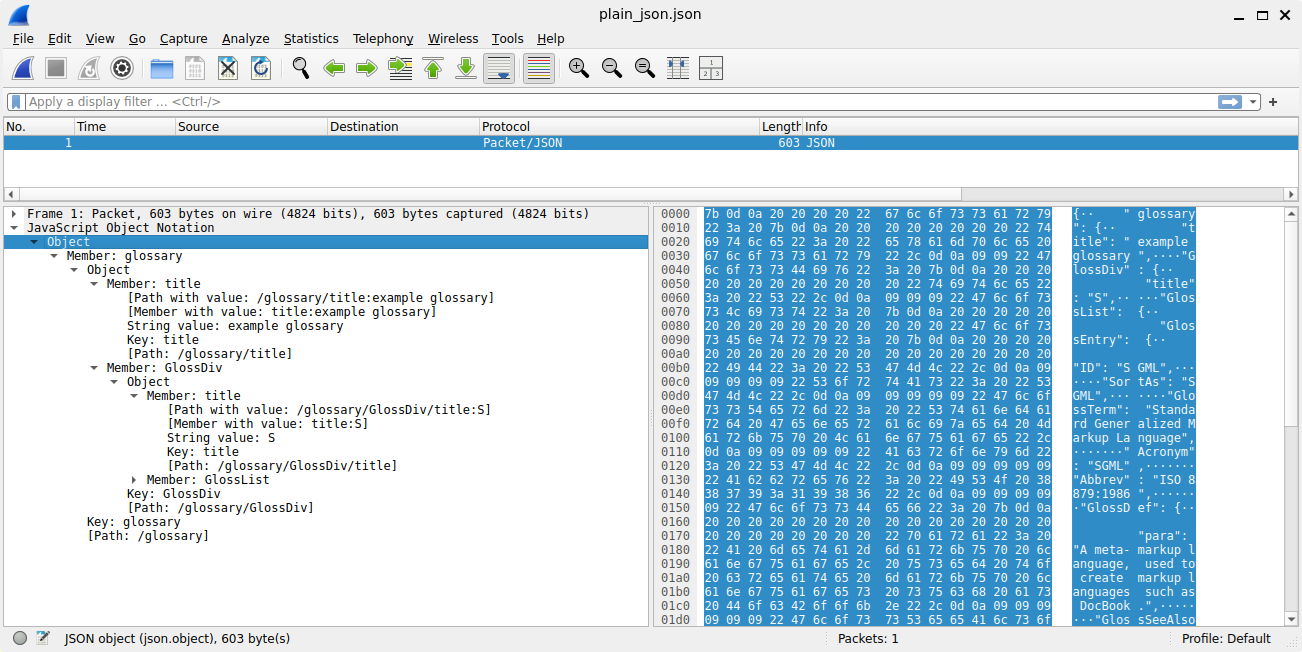
Task: Click the resize columns to content icon
Action: [677, 68]
